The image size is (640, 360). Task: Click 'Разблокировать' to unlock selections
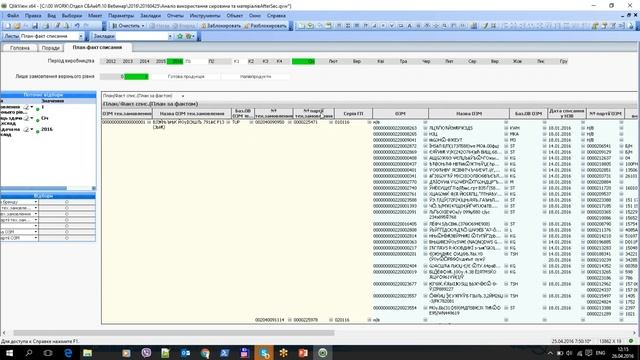coord(265,26)
